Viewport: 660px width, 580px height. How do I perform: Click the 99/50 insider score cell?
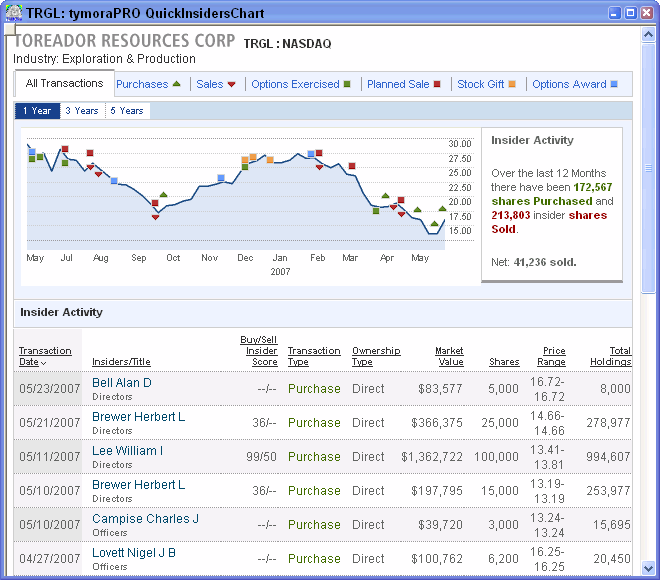click(261, 457)
